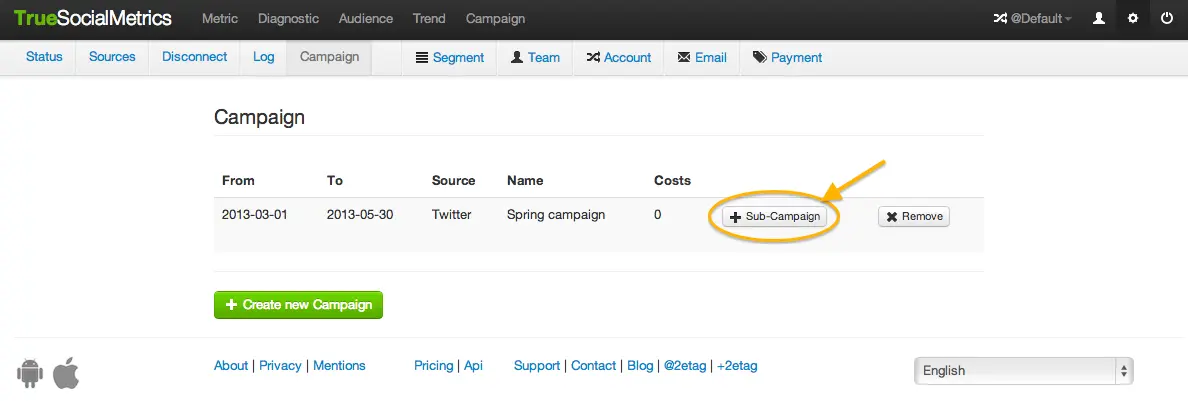The width and height of the screenshot is (1188, 401).
Task: Open the Diagnostic menu
Action: coord(288,19)
